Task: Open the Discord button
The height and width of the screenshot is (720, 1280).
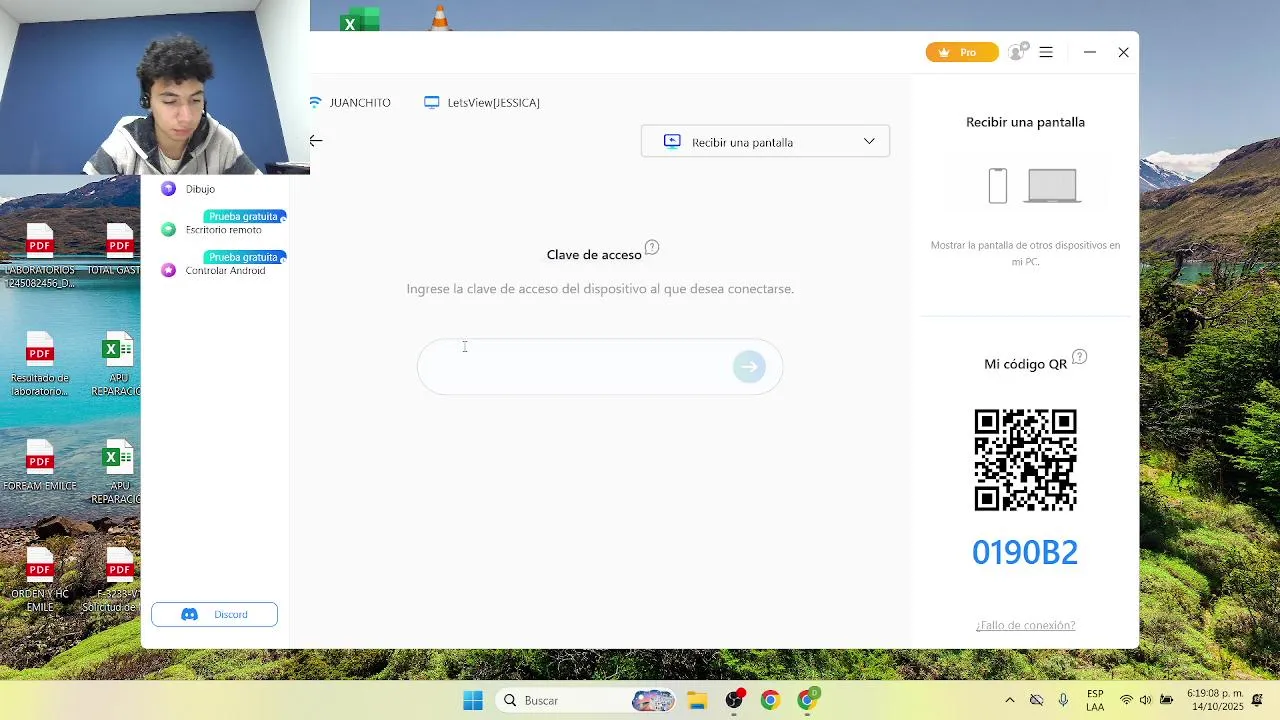Action: click(x=214, y=614)
